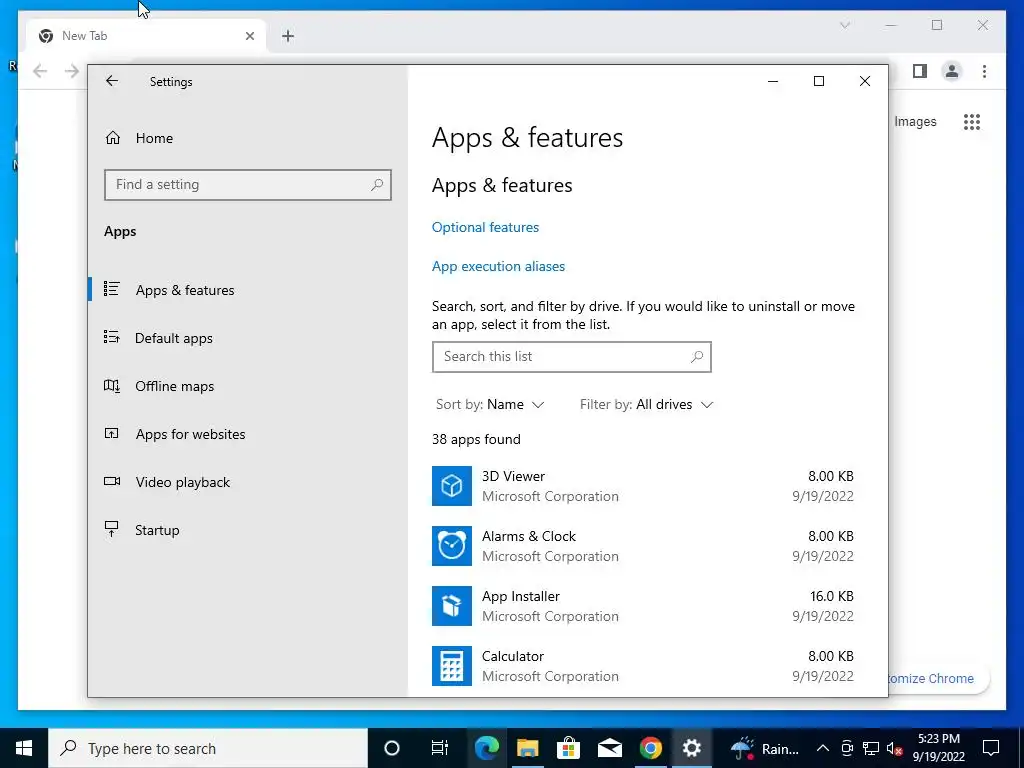The image size is (1024, 768).
Task: Launch Microsoft Edge from taskbar
Action: (487, 748)
